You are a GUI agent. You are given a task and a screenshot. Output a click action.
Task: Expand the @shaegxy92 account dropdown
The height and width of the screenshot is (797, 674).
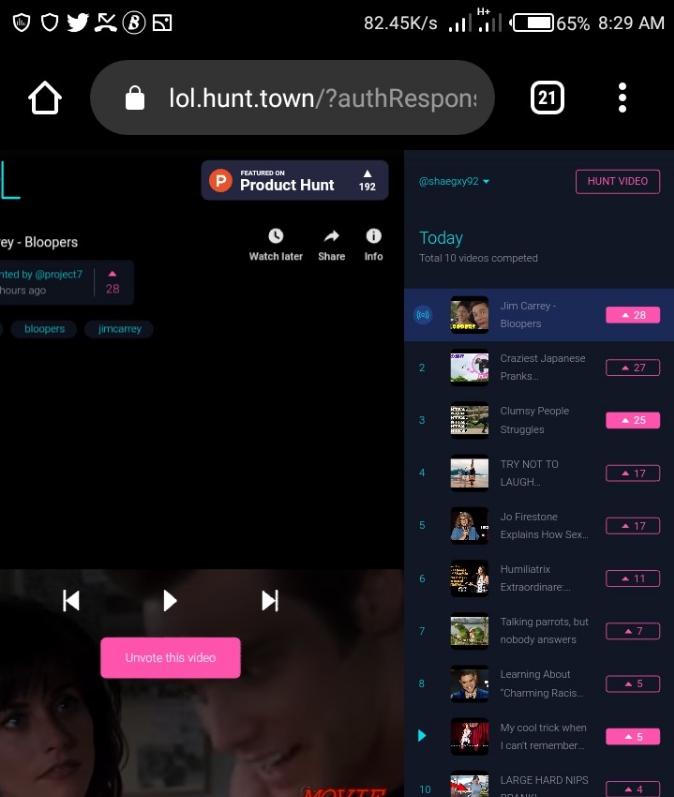click(x=454, y=181)
